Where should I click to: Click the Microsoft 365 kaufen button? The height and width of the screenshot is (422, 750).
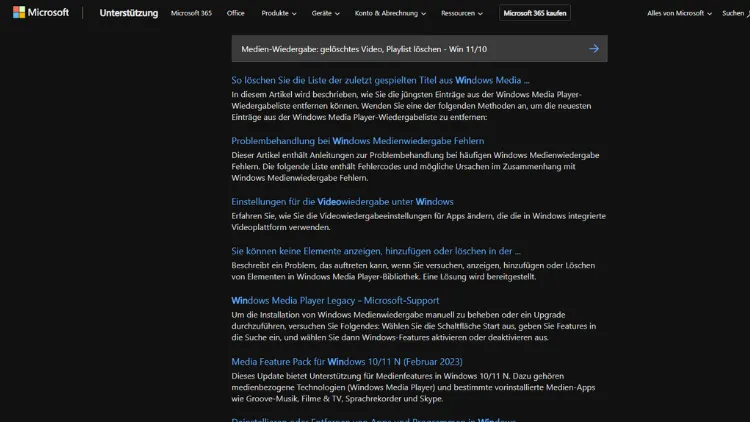[535, 13]
